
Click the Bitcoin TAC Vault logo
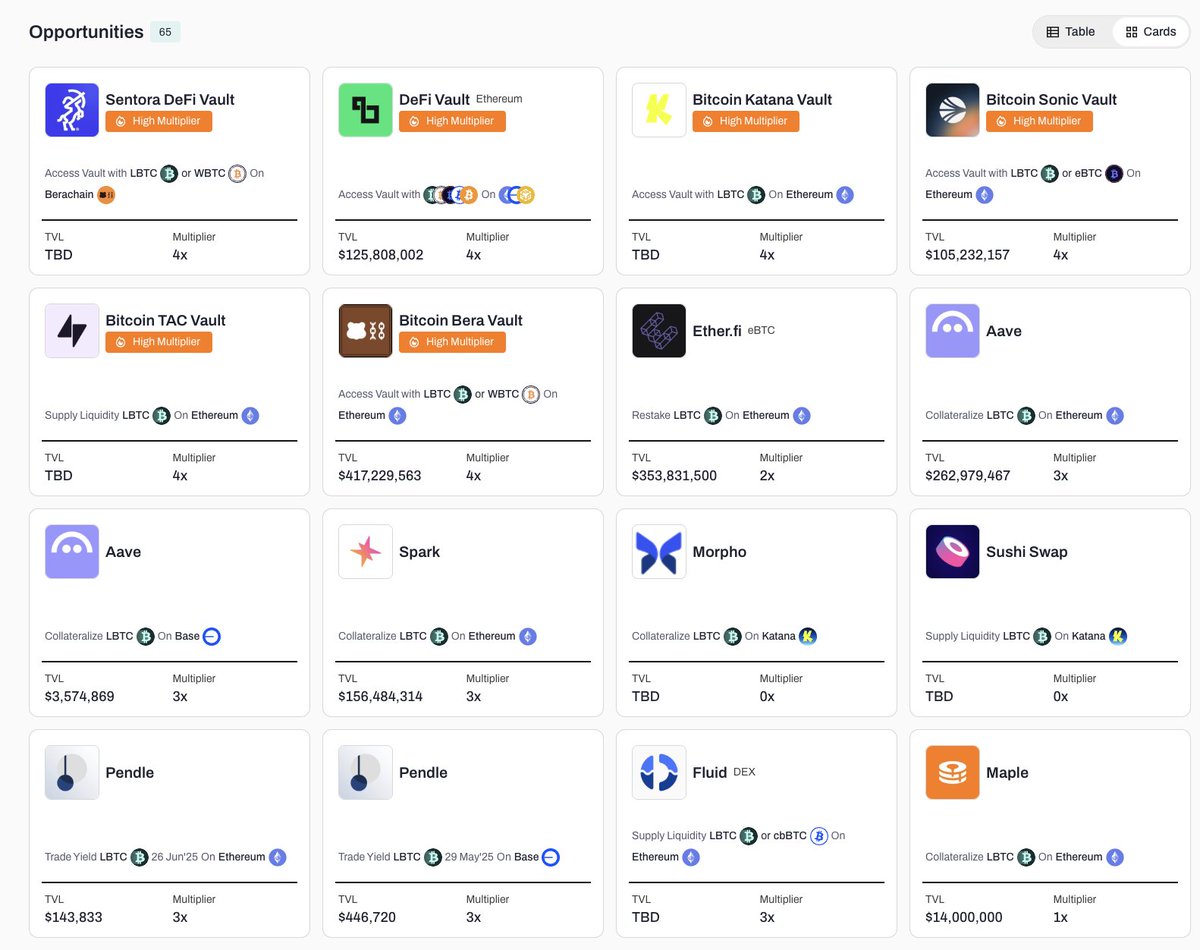72,331
